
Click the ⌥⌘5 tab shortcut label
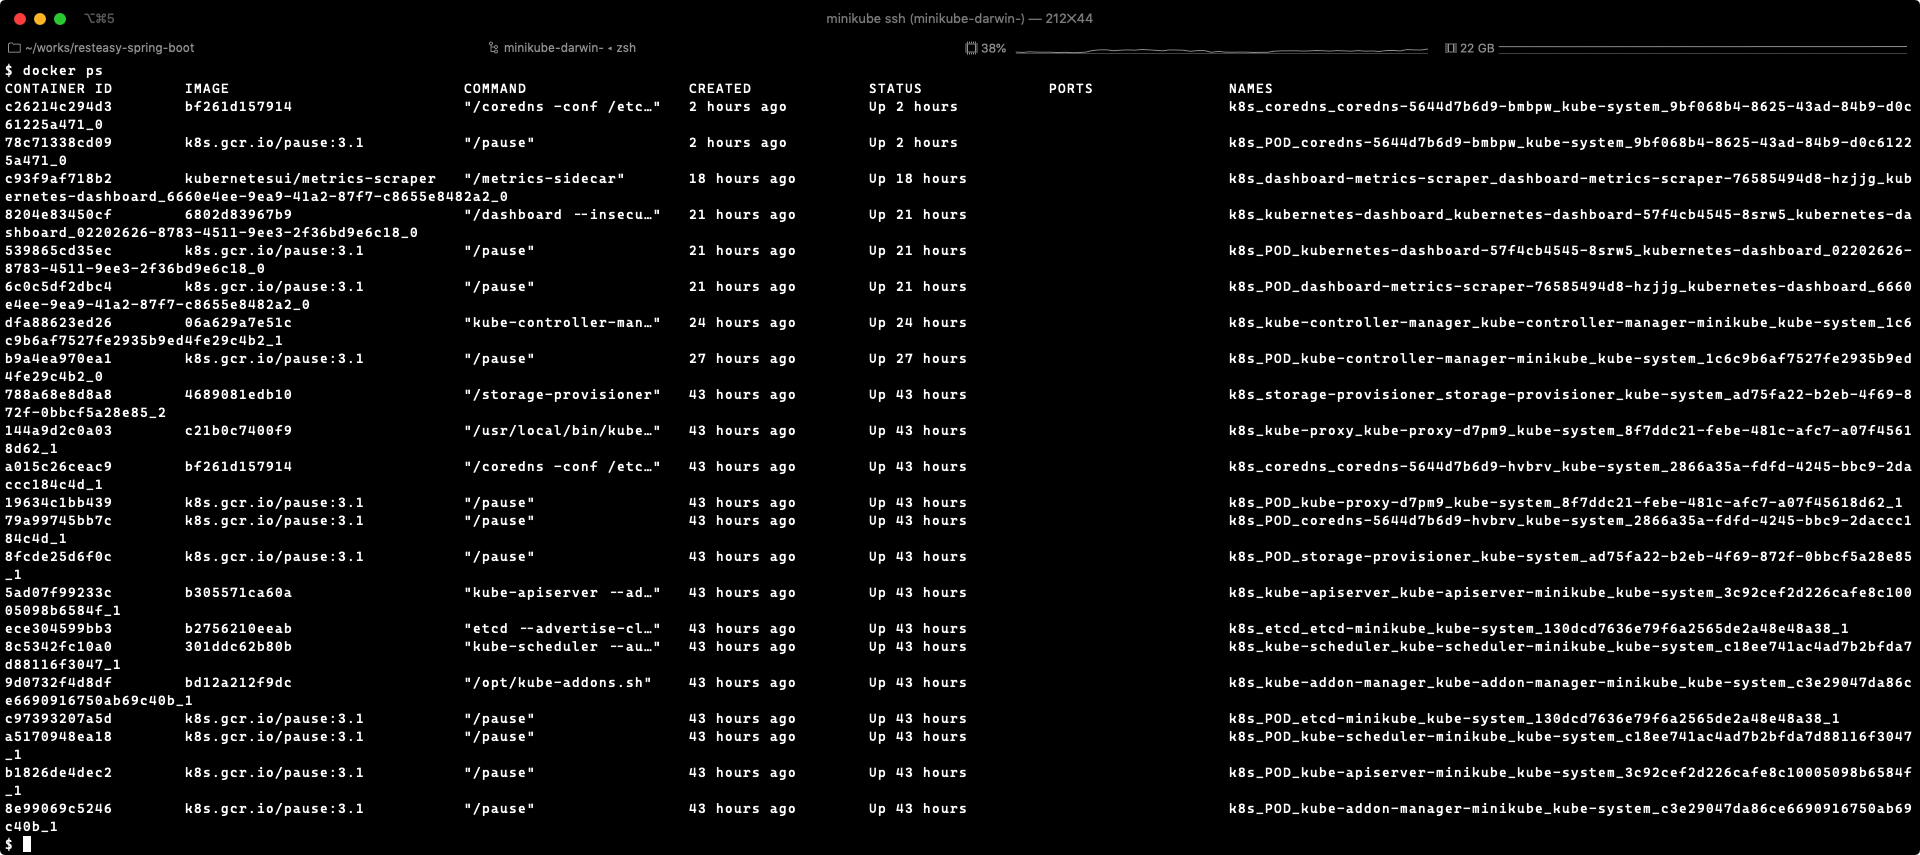pyautogui.click(x=99, y=19)
